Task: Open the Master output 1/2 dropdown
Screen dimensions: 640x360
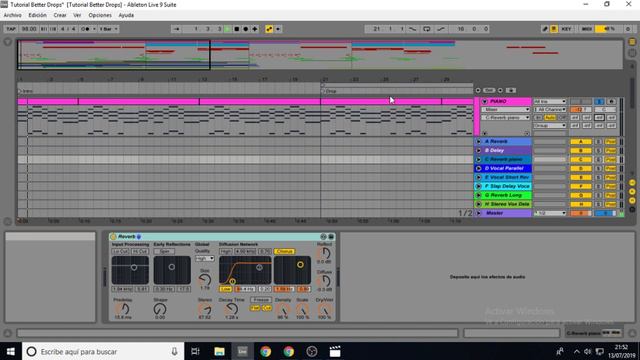Action: pyautogui.click(x=550, y=213)
